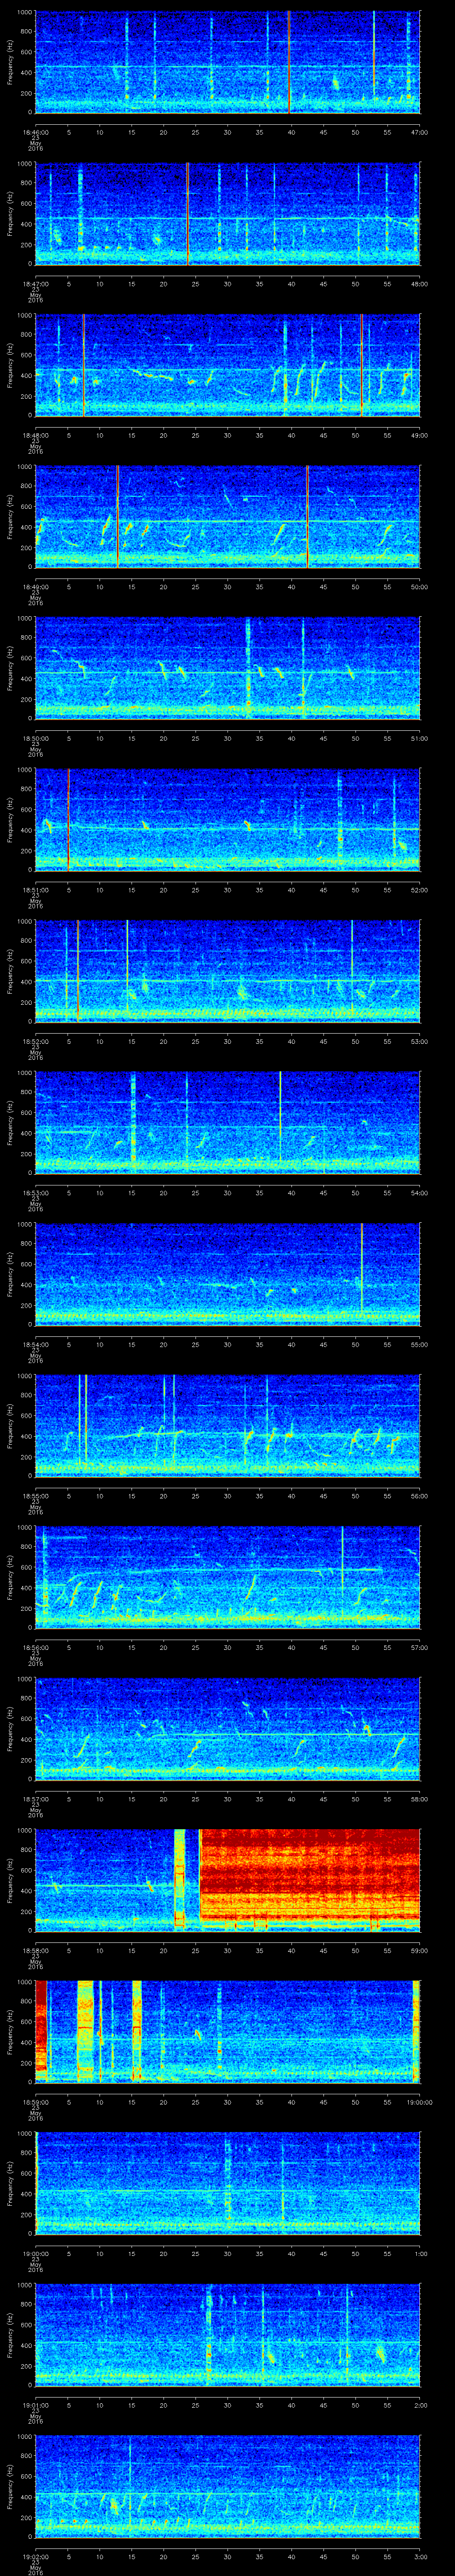The width and height of the screenshot is (455, 2576).
Task: Click the 18:59:00 start time label
Action: (x=36, y=2102)
